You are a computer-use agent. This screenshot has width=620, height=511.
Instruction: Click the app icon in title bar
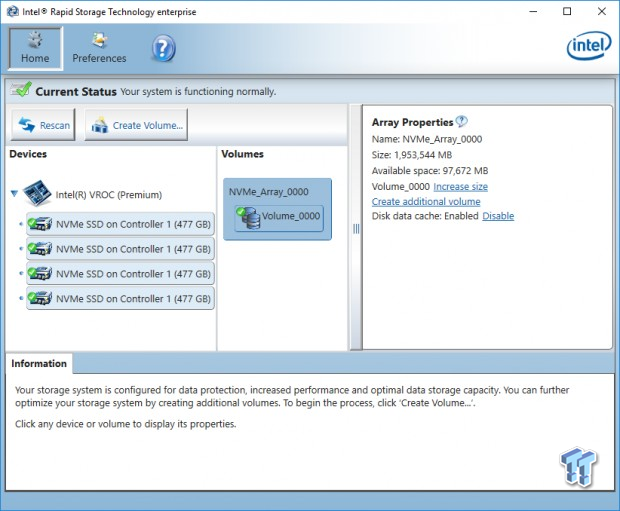click(13, 11)
